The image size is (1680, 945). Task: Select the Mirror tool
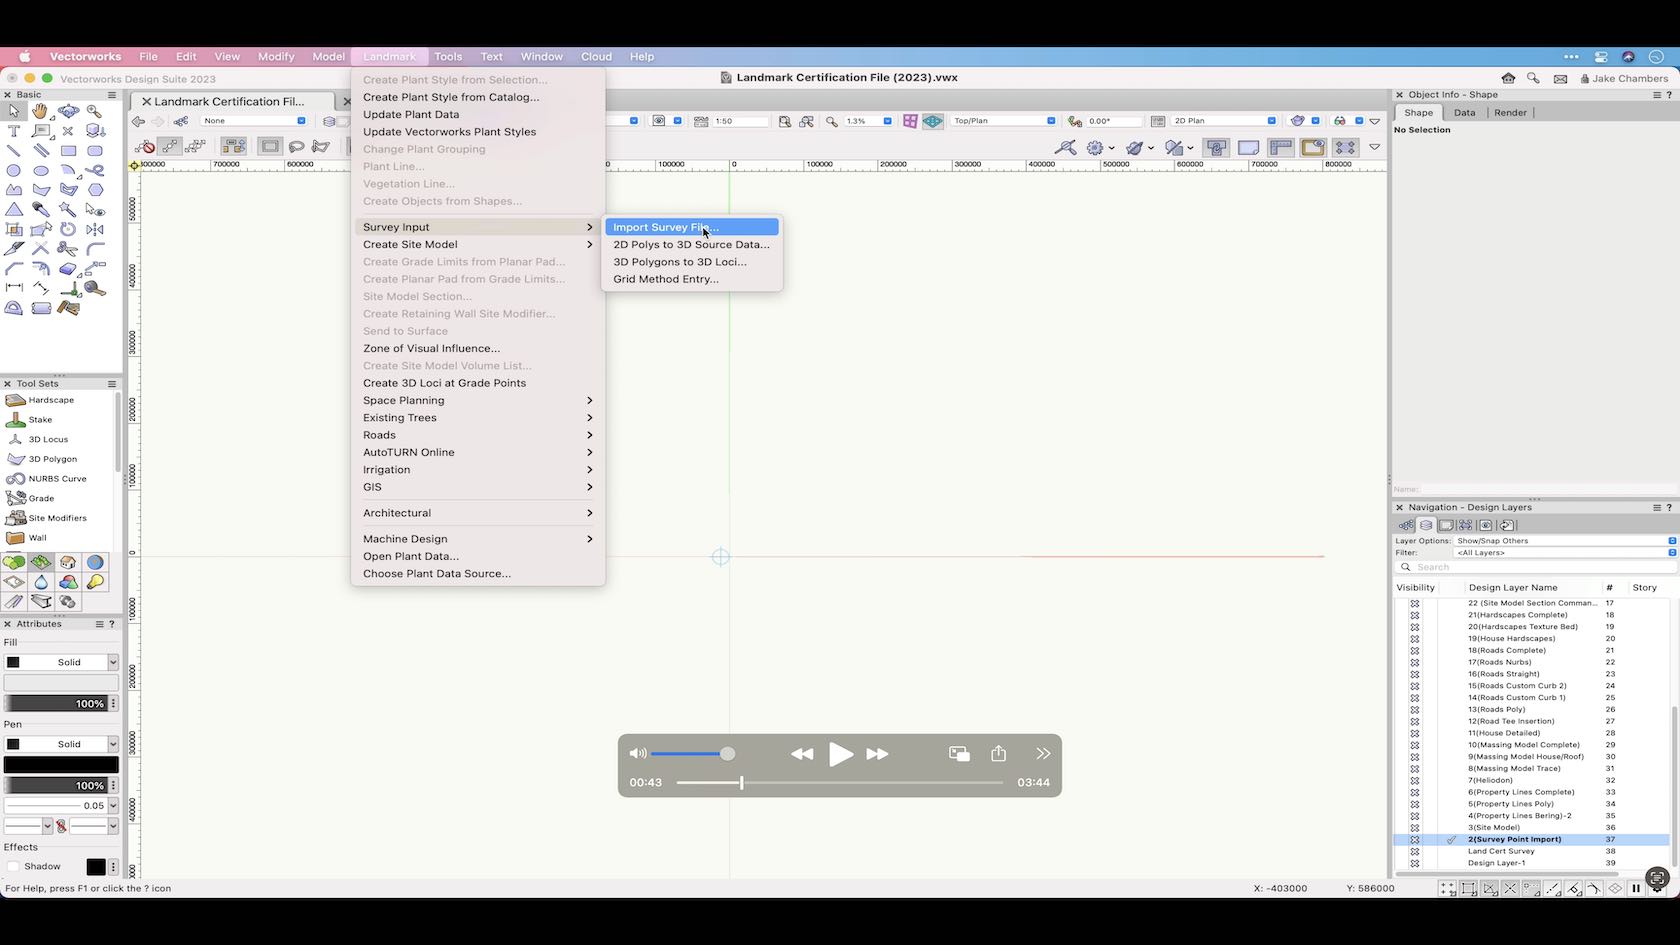95,229
